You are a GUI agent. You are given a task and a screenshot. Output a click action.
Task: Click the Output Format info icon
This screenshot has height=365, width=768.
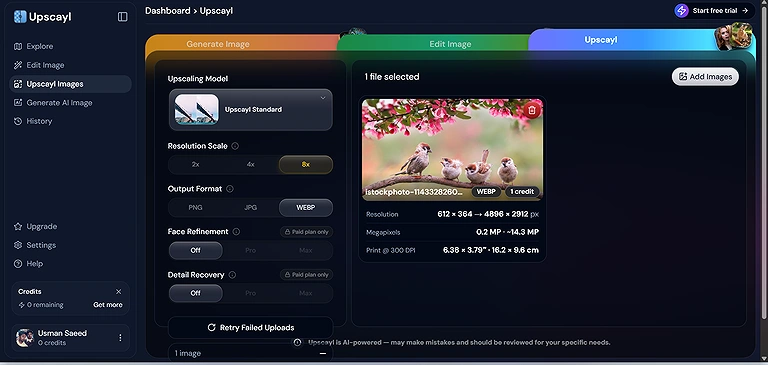coord(230,189)
